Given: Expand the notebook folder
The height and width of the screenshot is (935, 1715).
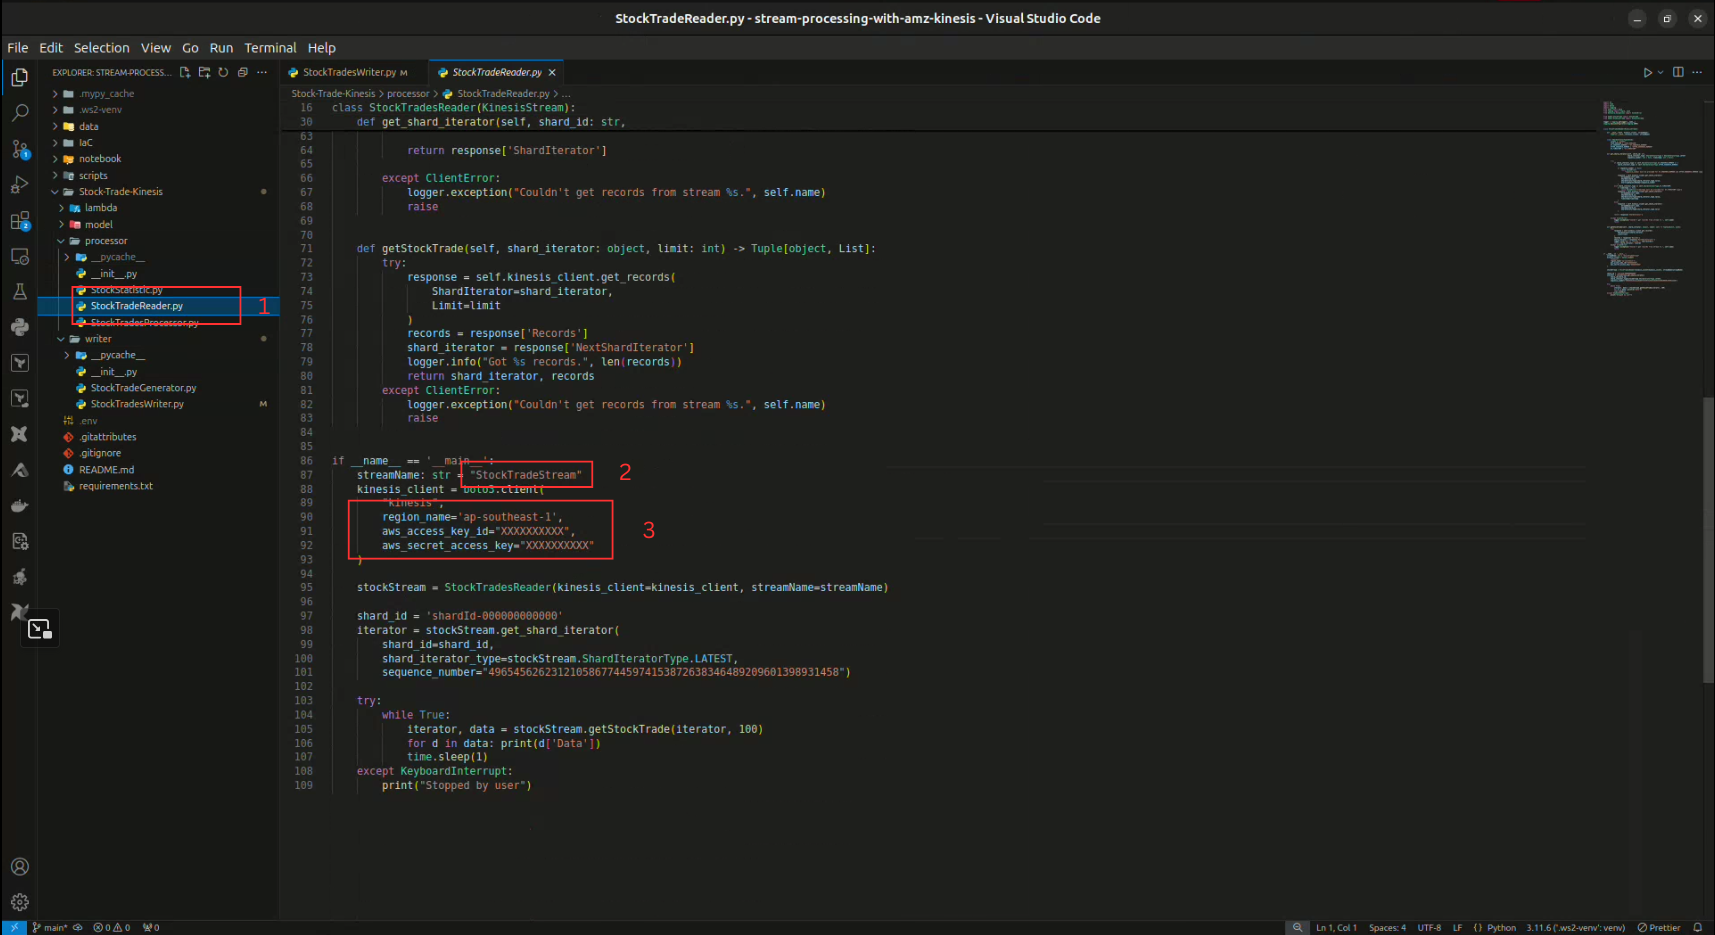Looking at the screenshot, I should pyautogui.click(x=99, y=159).
